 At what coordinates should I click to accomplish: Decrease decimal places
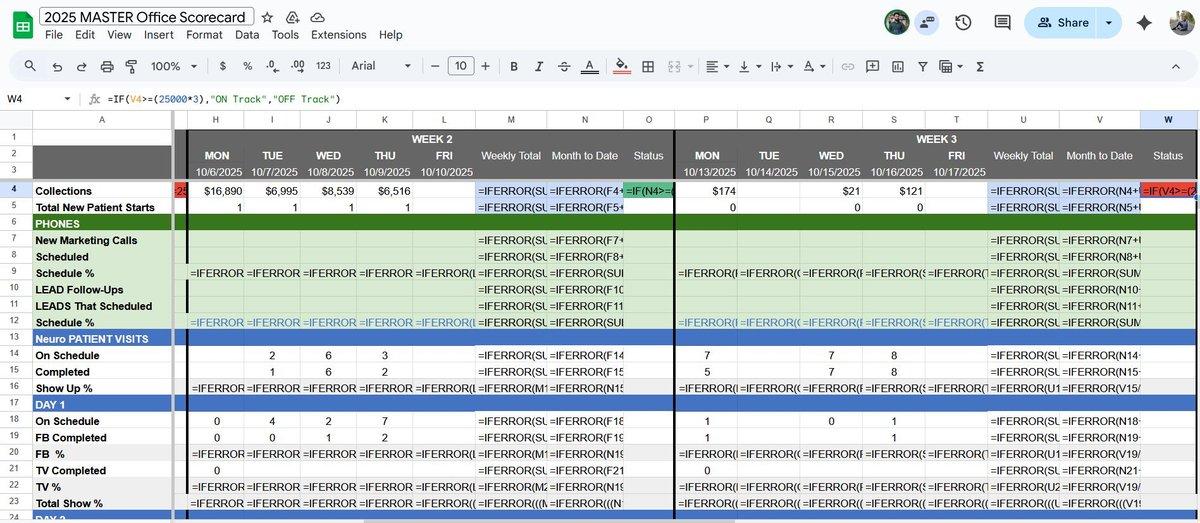pos(272,66)
